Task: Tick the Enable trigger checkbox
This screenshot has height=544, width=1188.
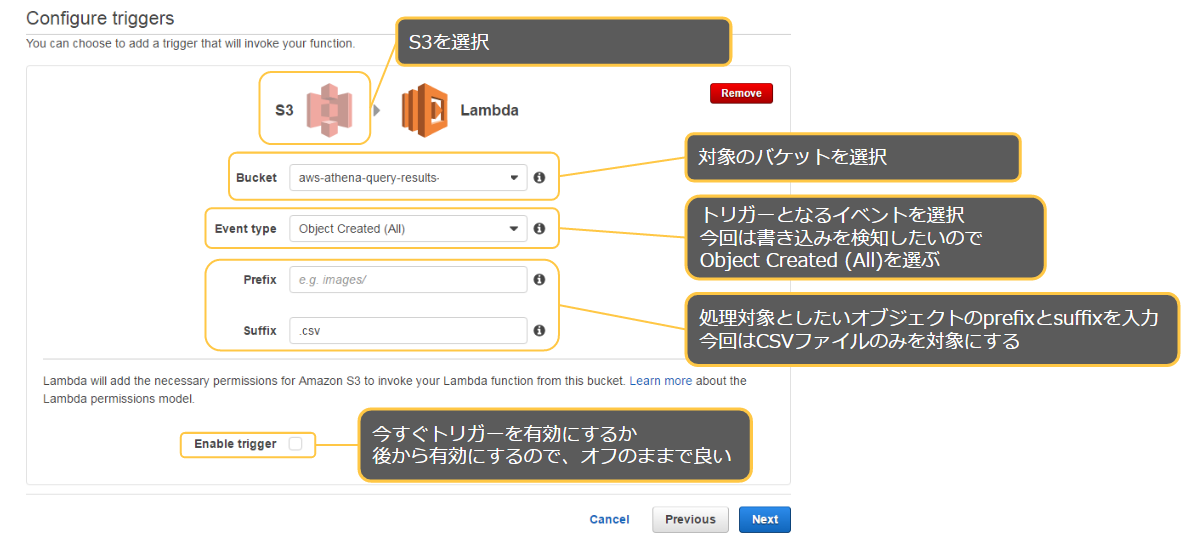Action: (295, 444)
